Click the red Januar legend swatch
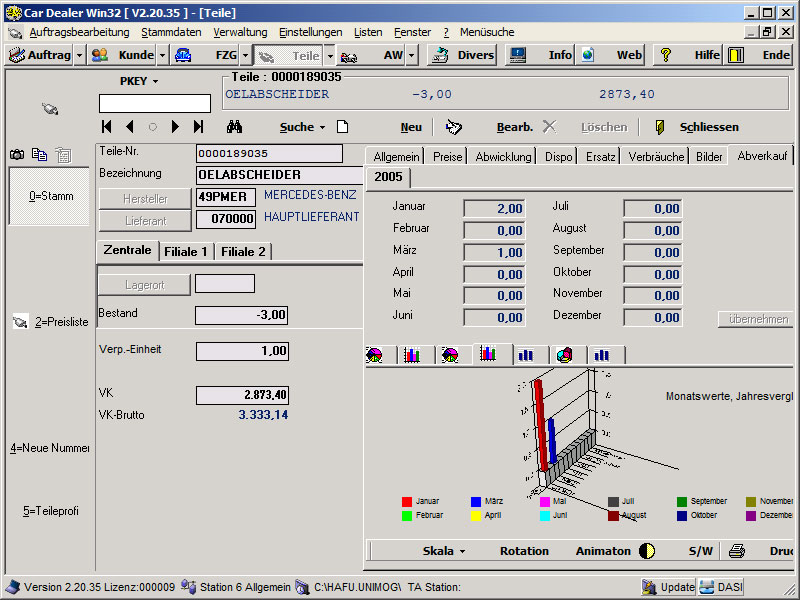This screenshot has height=600, width=800. [407, 501]
